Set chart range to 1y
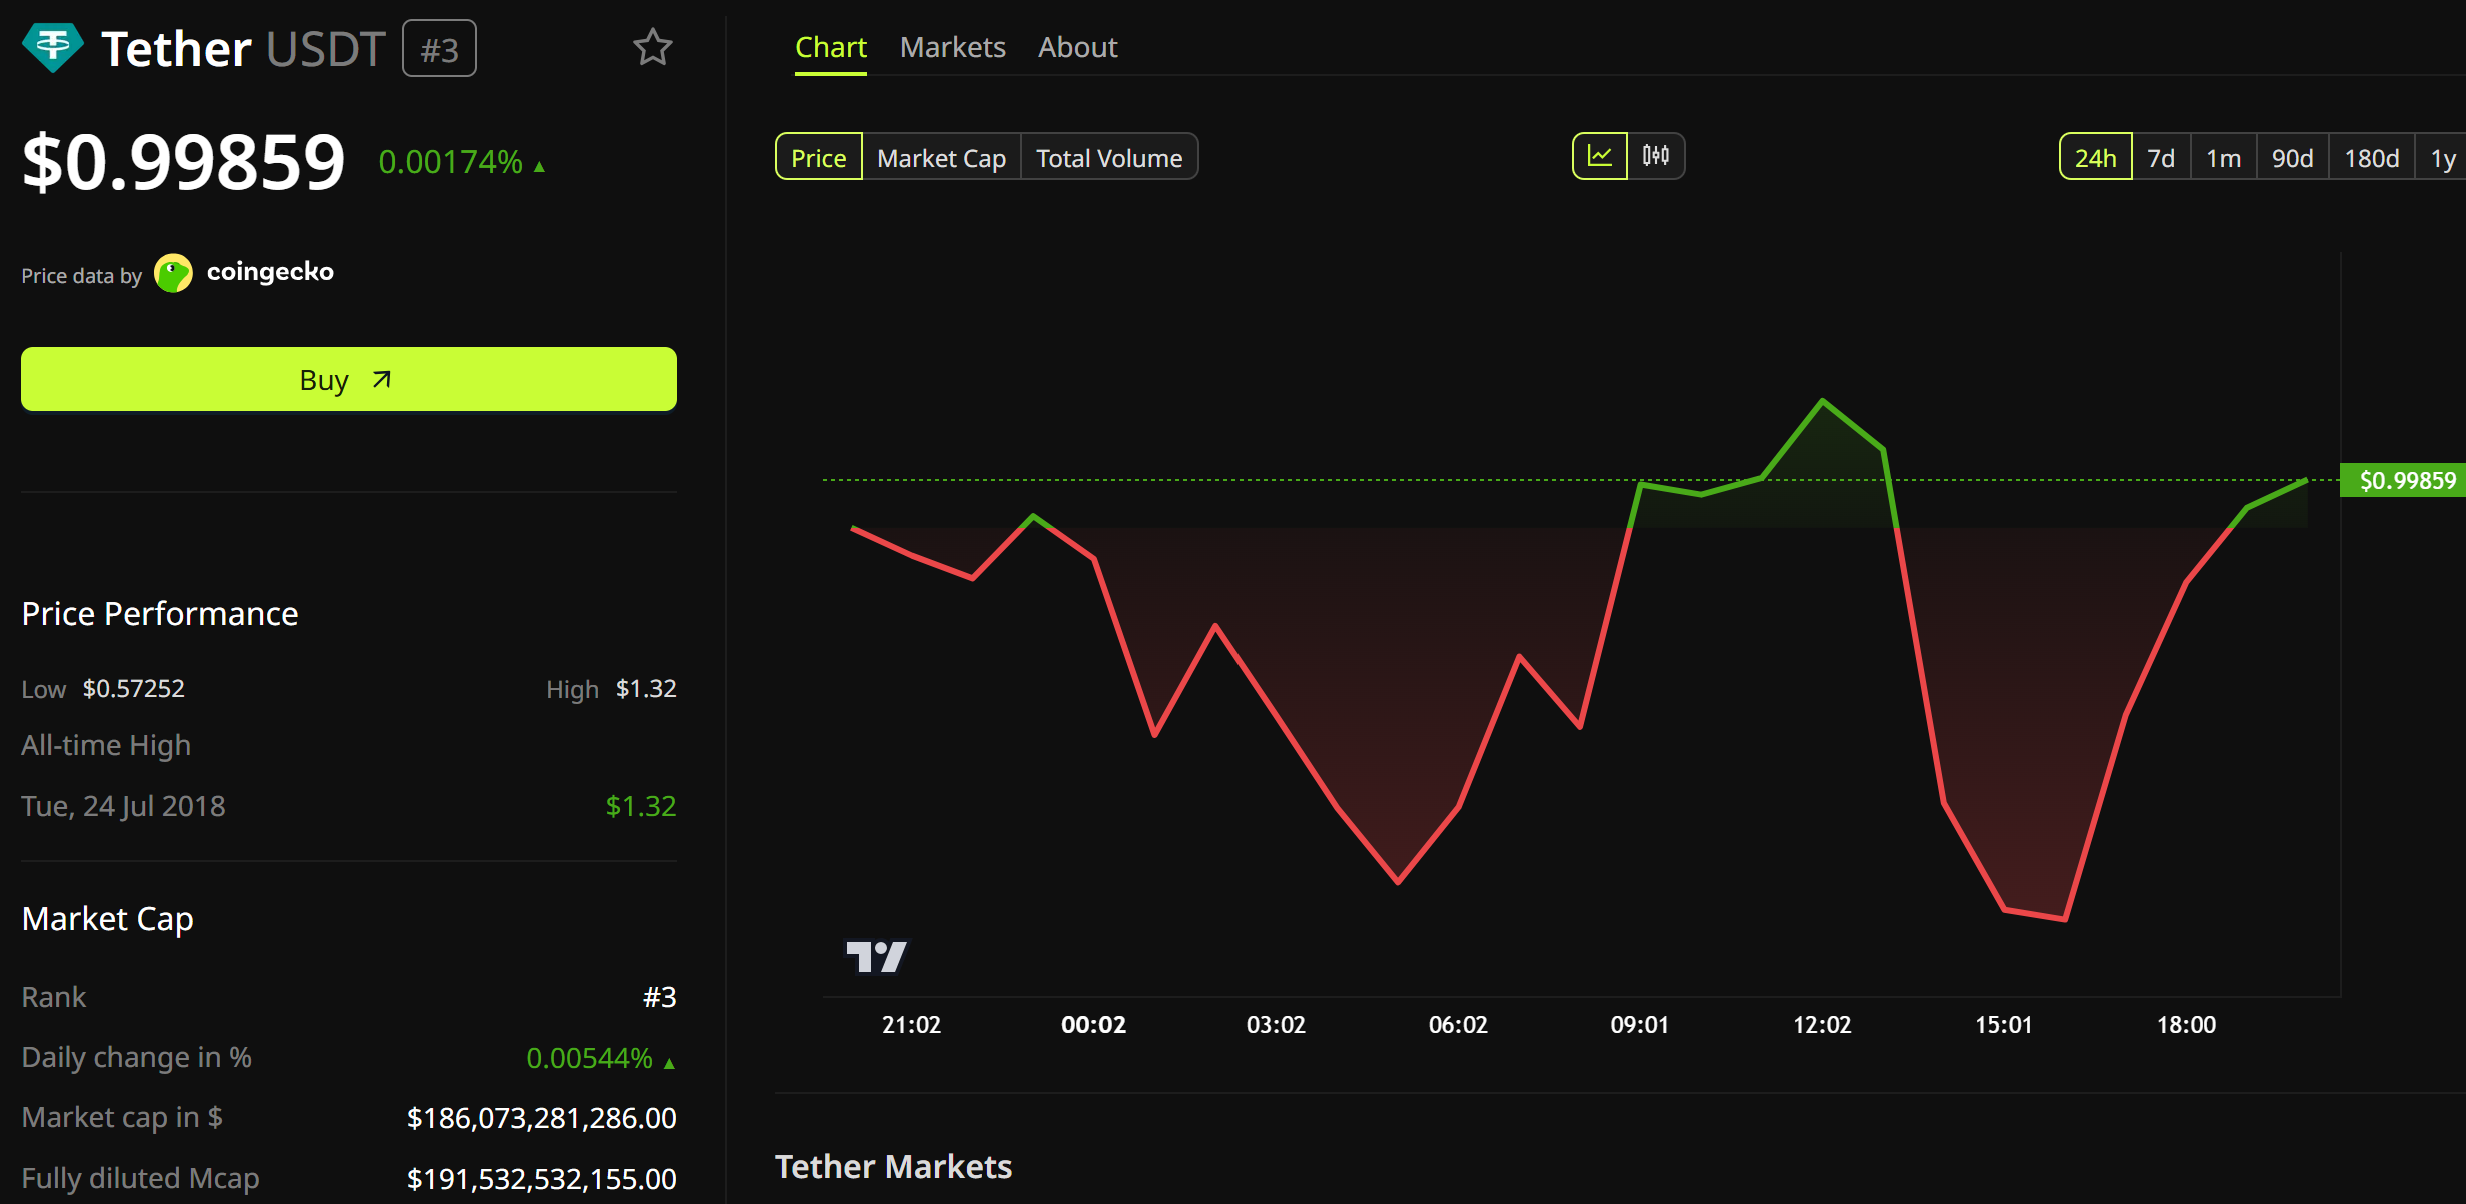 [2442, 157]
